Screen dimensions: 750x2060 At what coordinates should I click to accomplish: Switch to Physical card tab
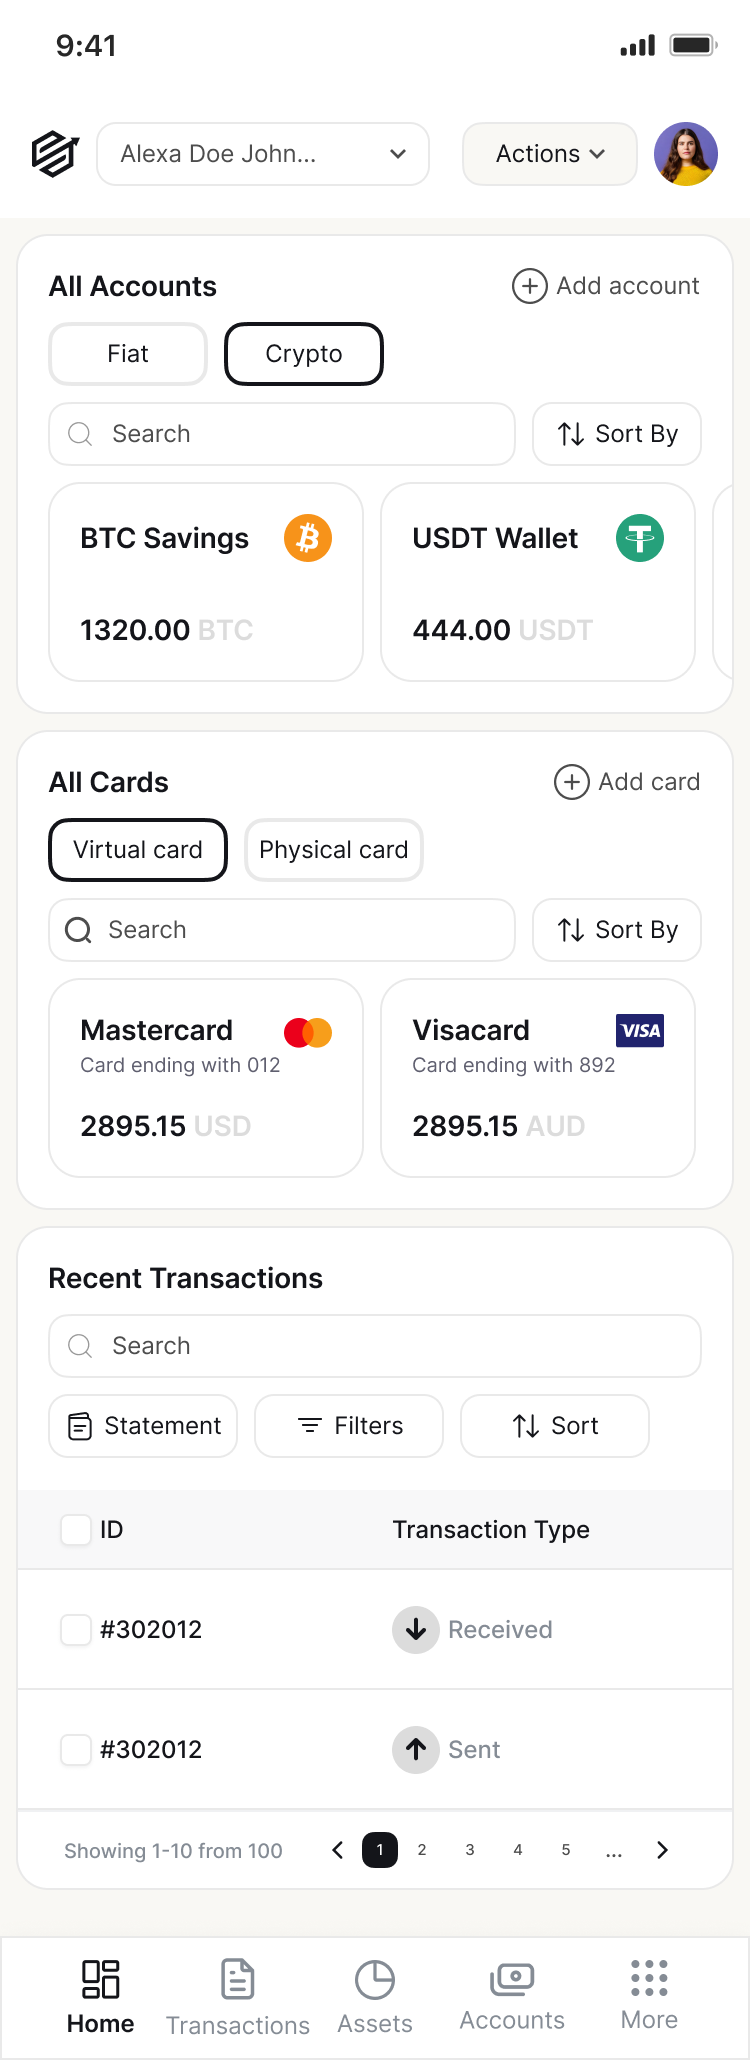tap(333, 850)
